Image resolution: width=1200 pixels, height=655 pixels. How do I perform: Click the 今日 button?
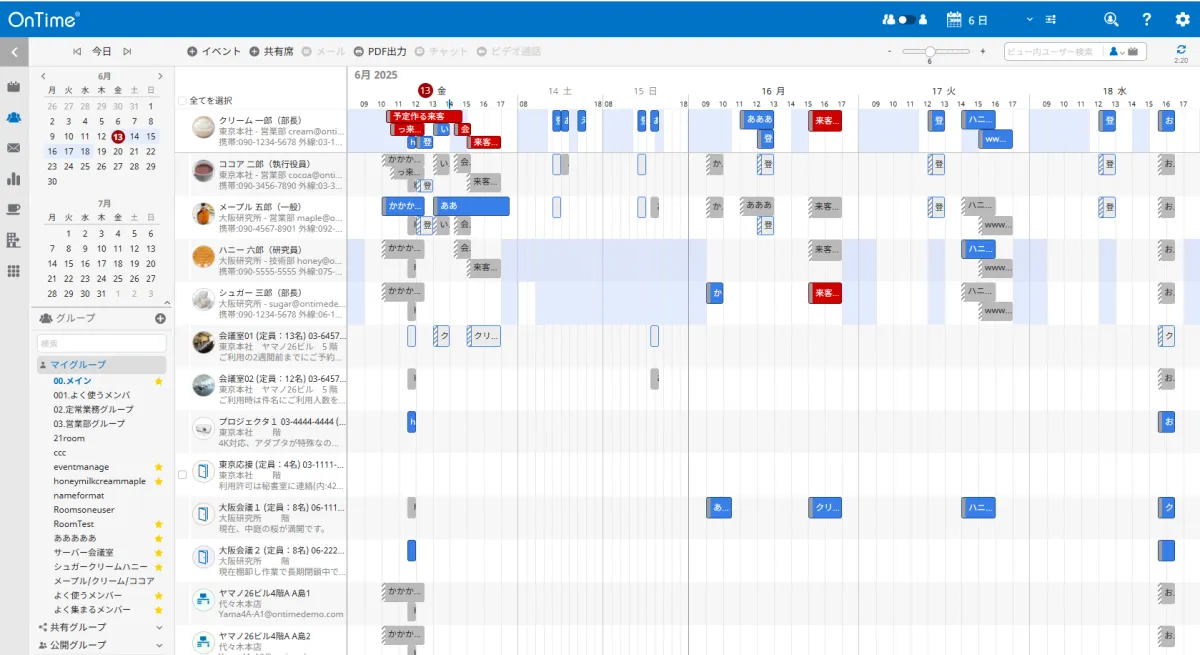[x=102, y=51]
